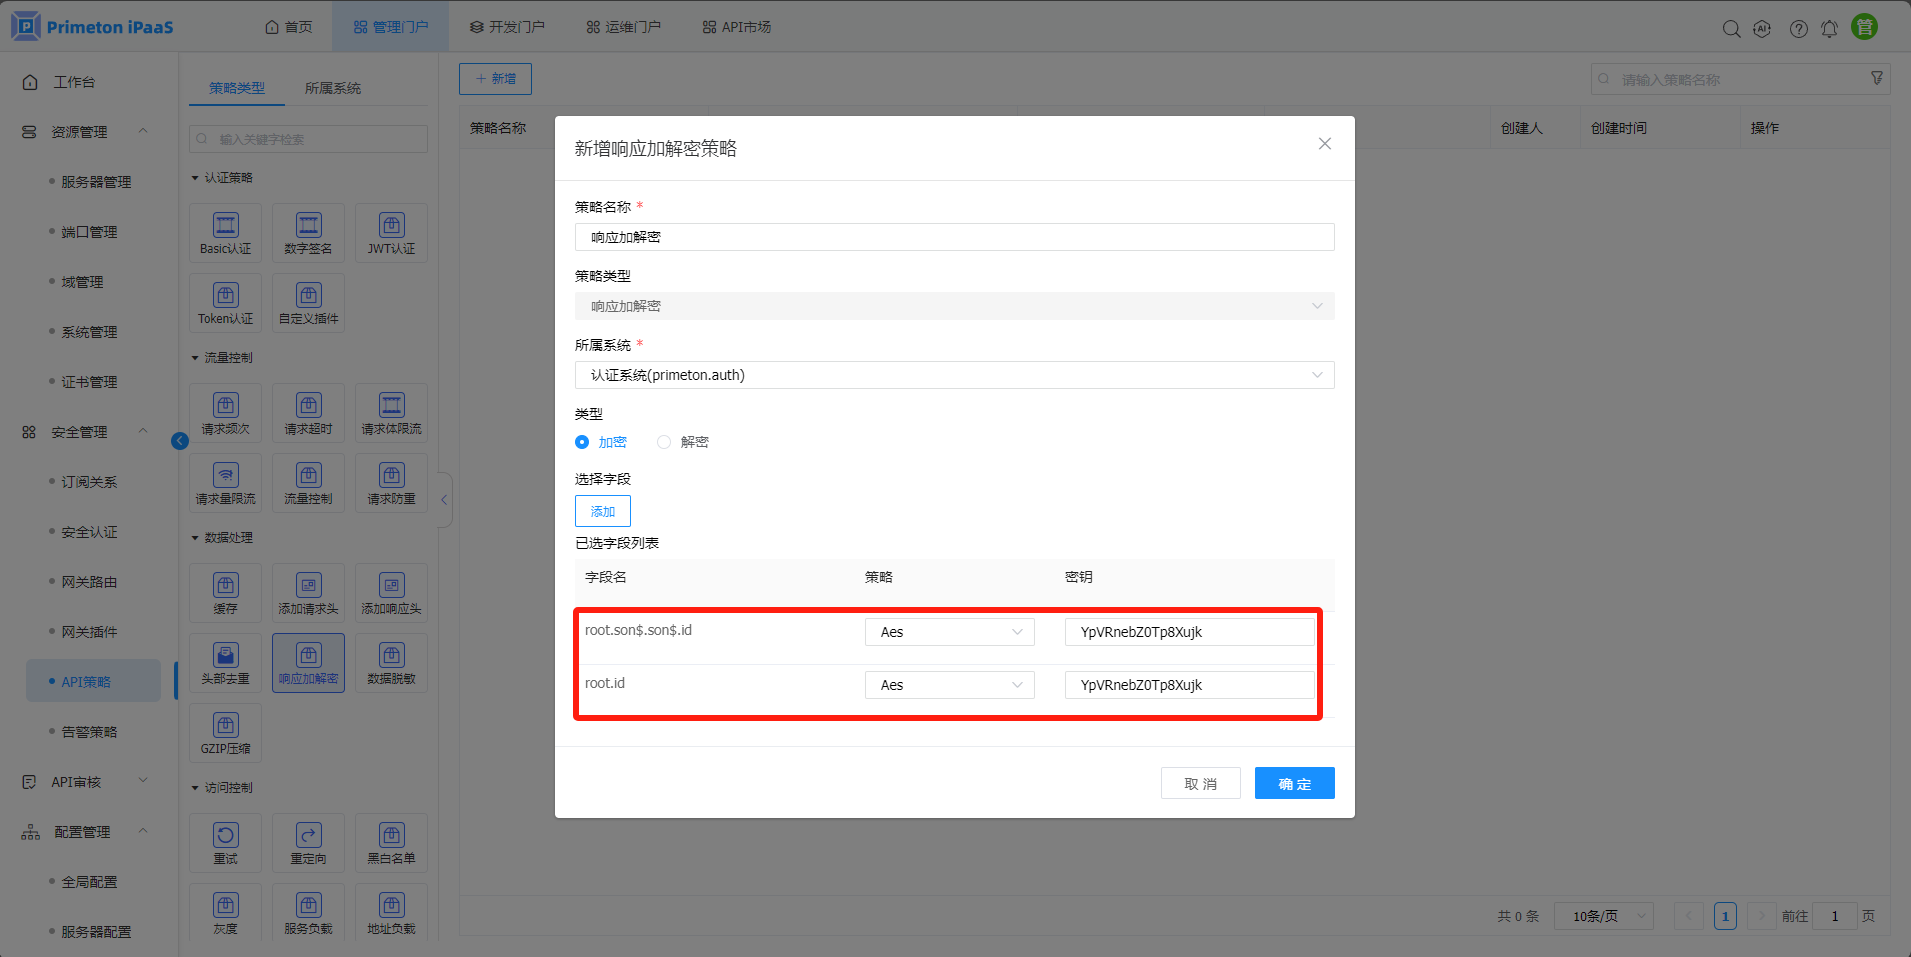Select the 解密 radio button
Viewport: 1911px width, 957px height.
[x=664, y=442]
